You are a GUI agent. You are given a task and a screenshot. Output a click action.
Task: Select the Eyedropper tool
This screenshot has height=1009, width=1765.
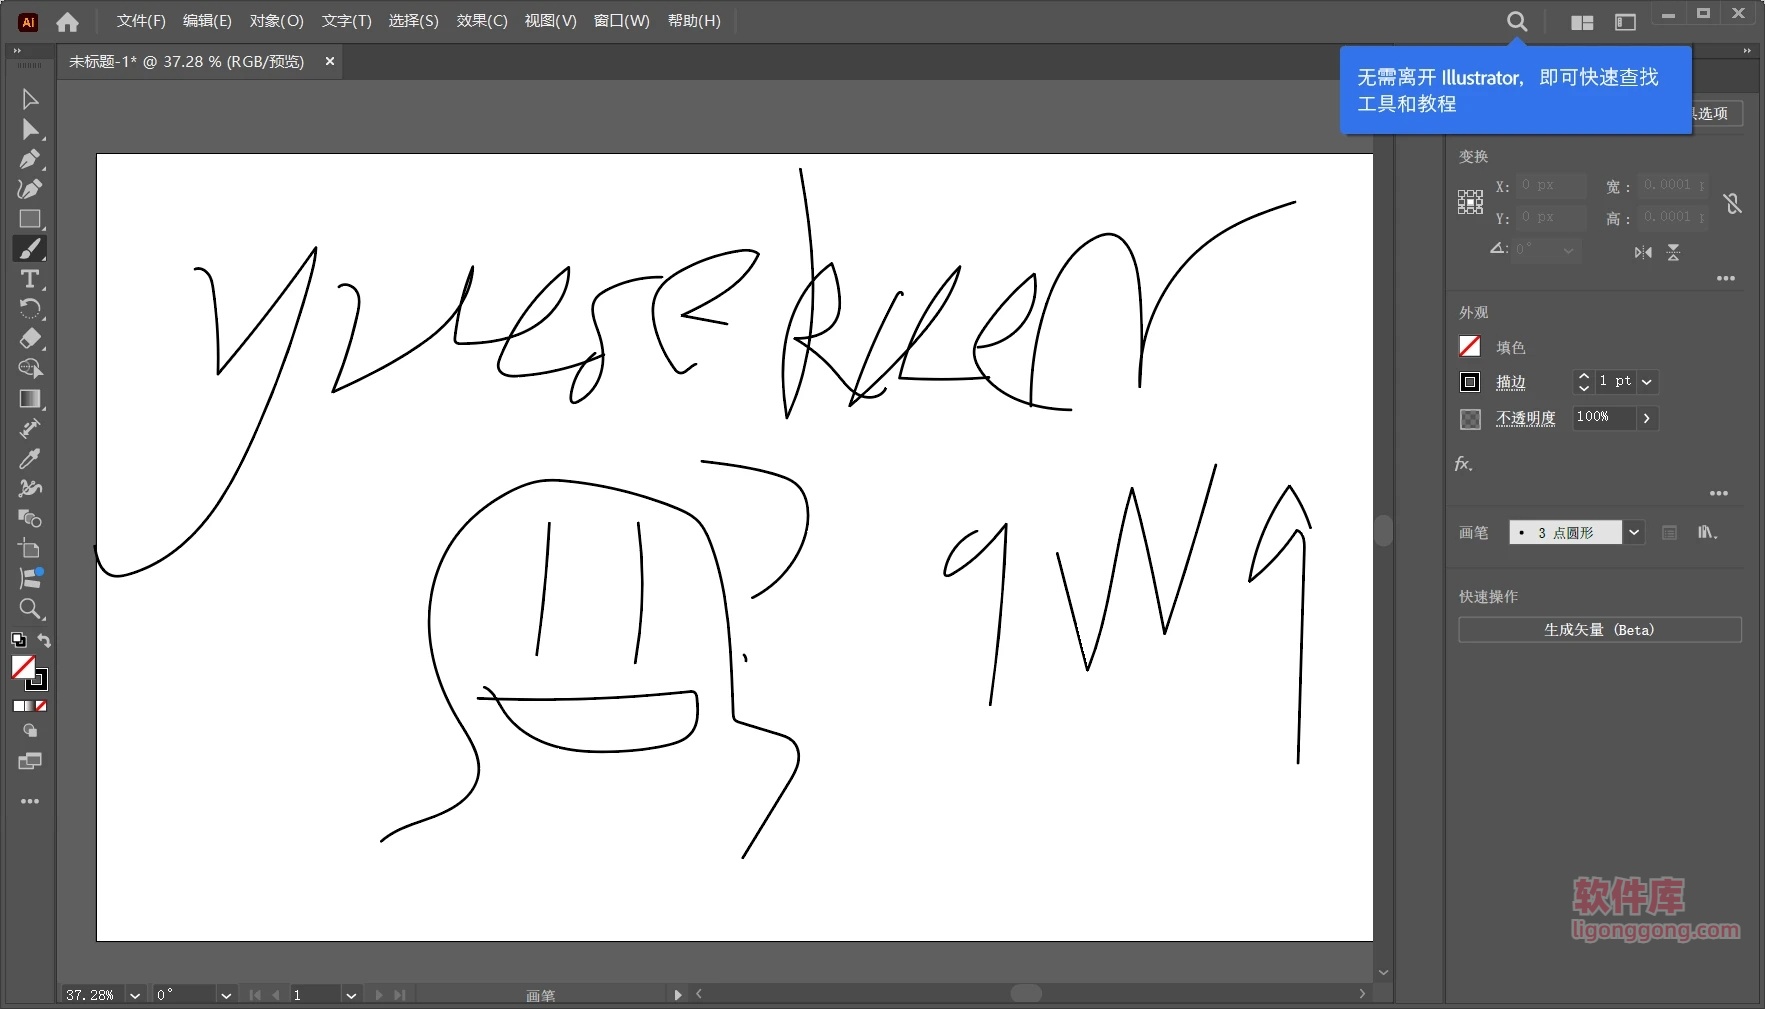point(30,459)
